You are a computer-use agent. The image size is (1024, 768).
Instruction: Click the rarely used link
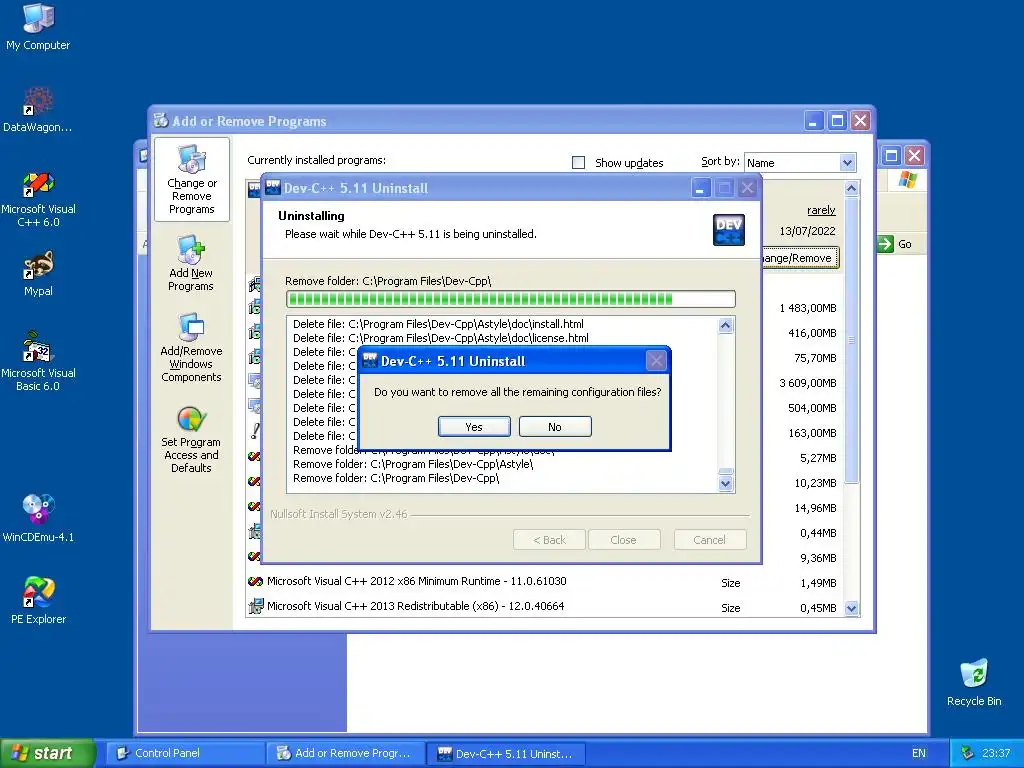(x=821, y=210)
